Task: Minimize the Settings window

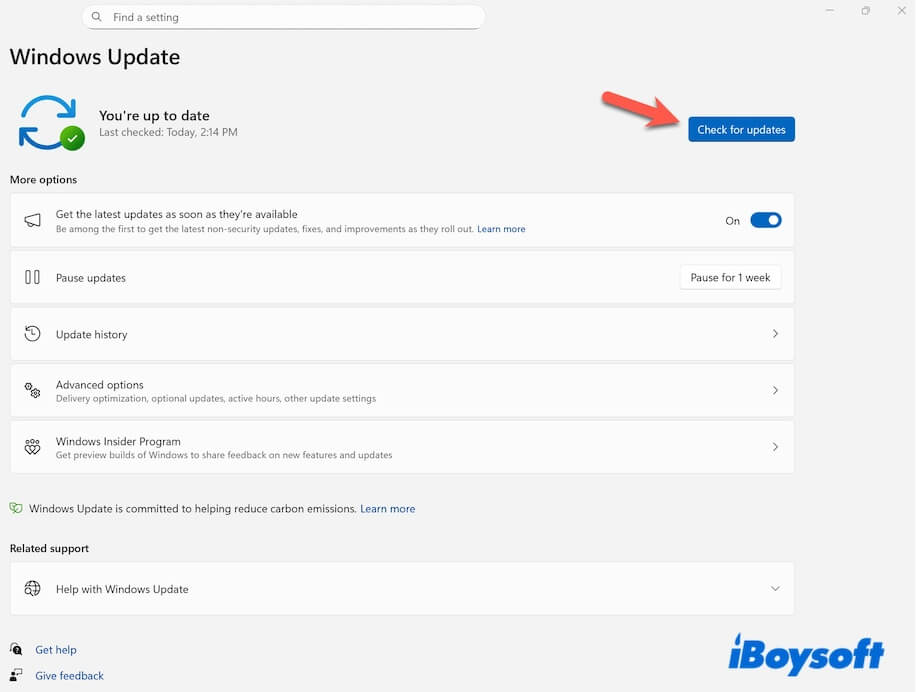Action: pyautogui.click(x=830, y=11)
